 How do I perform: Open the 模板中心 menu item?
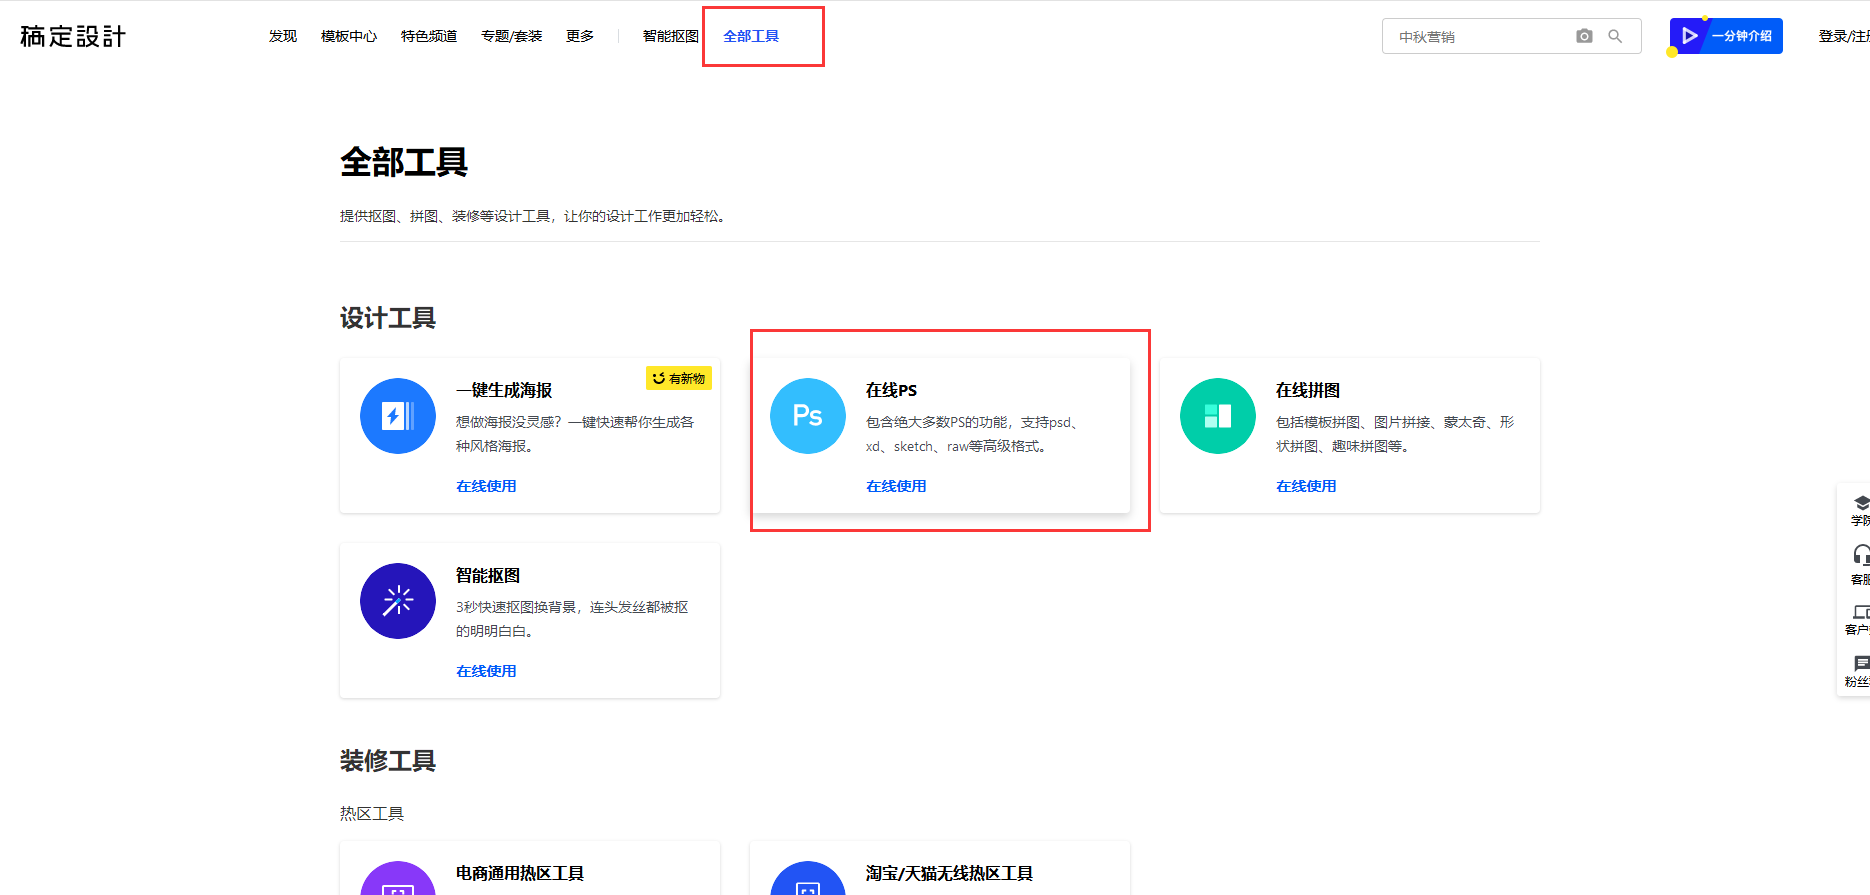(x=349, y=36)
